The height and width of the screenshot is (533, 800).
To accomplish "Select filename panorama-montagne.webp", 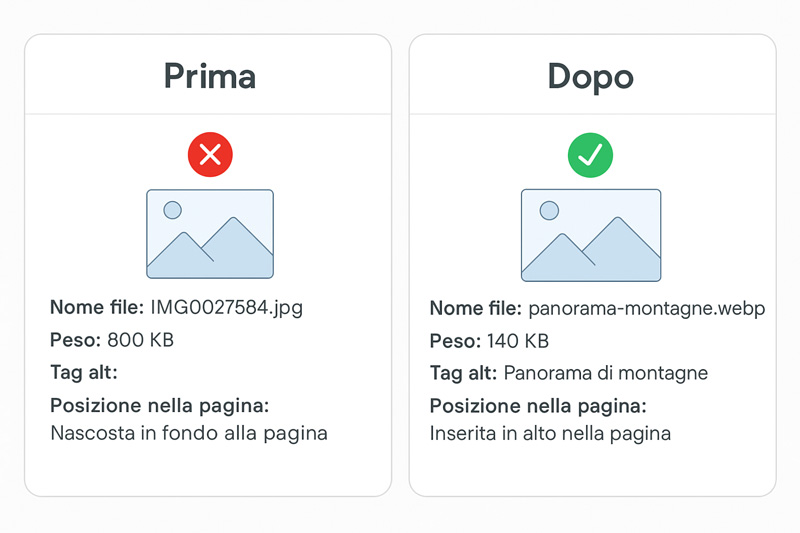I will (x=646, y=309).
